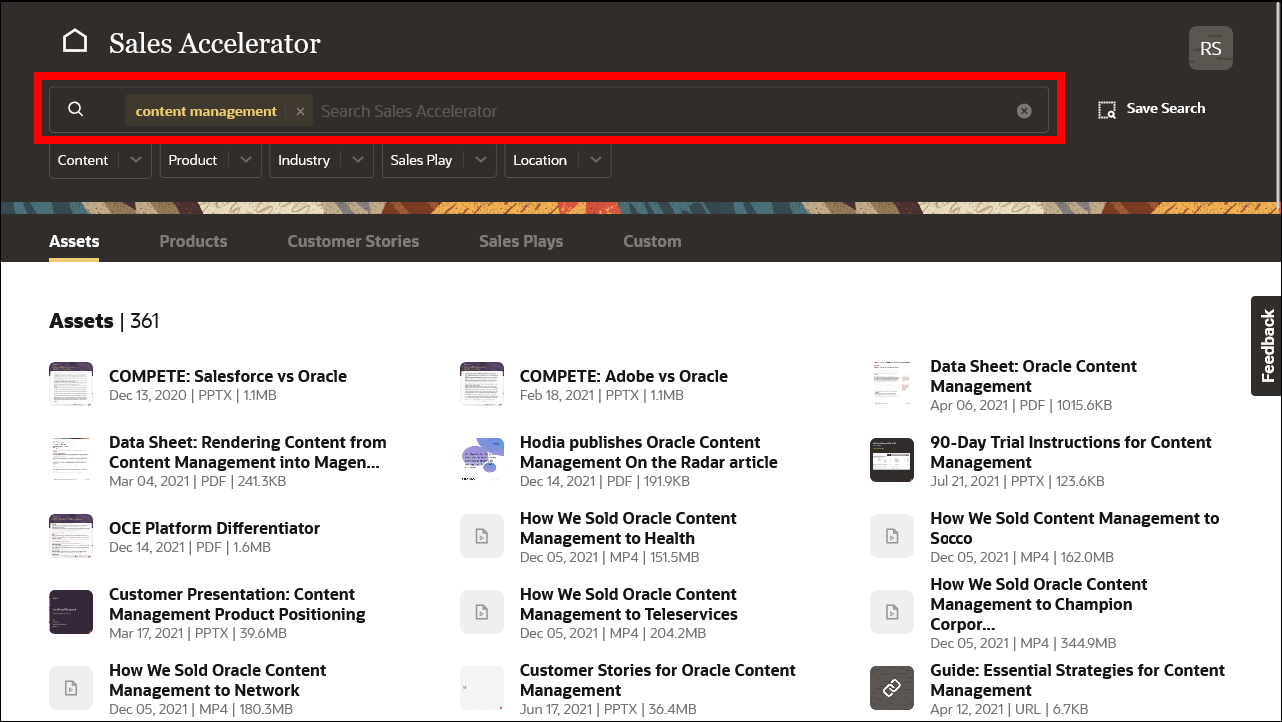Switch to the Products tab
This screenshot has height=722, width=1282.
pyautogui.click(x=193, y=241)
